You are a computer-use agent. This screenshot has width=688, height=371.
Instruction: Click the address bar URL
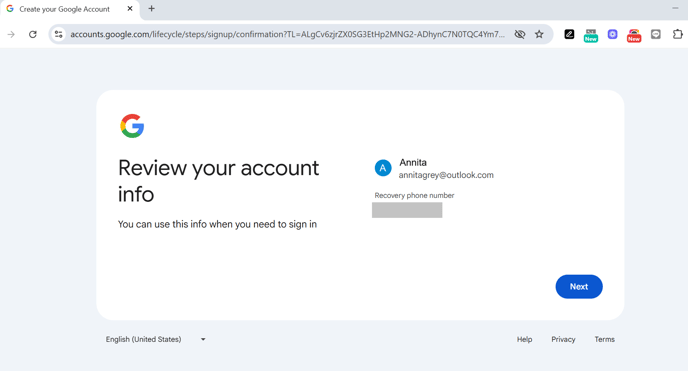click(287, 34)
